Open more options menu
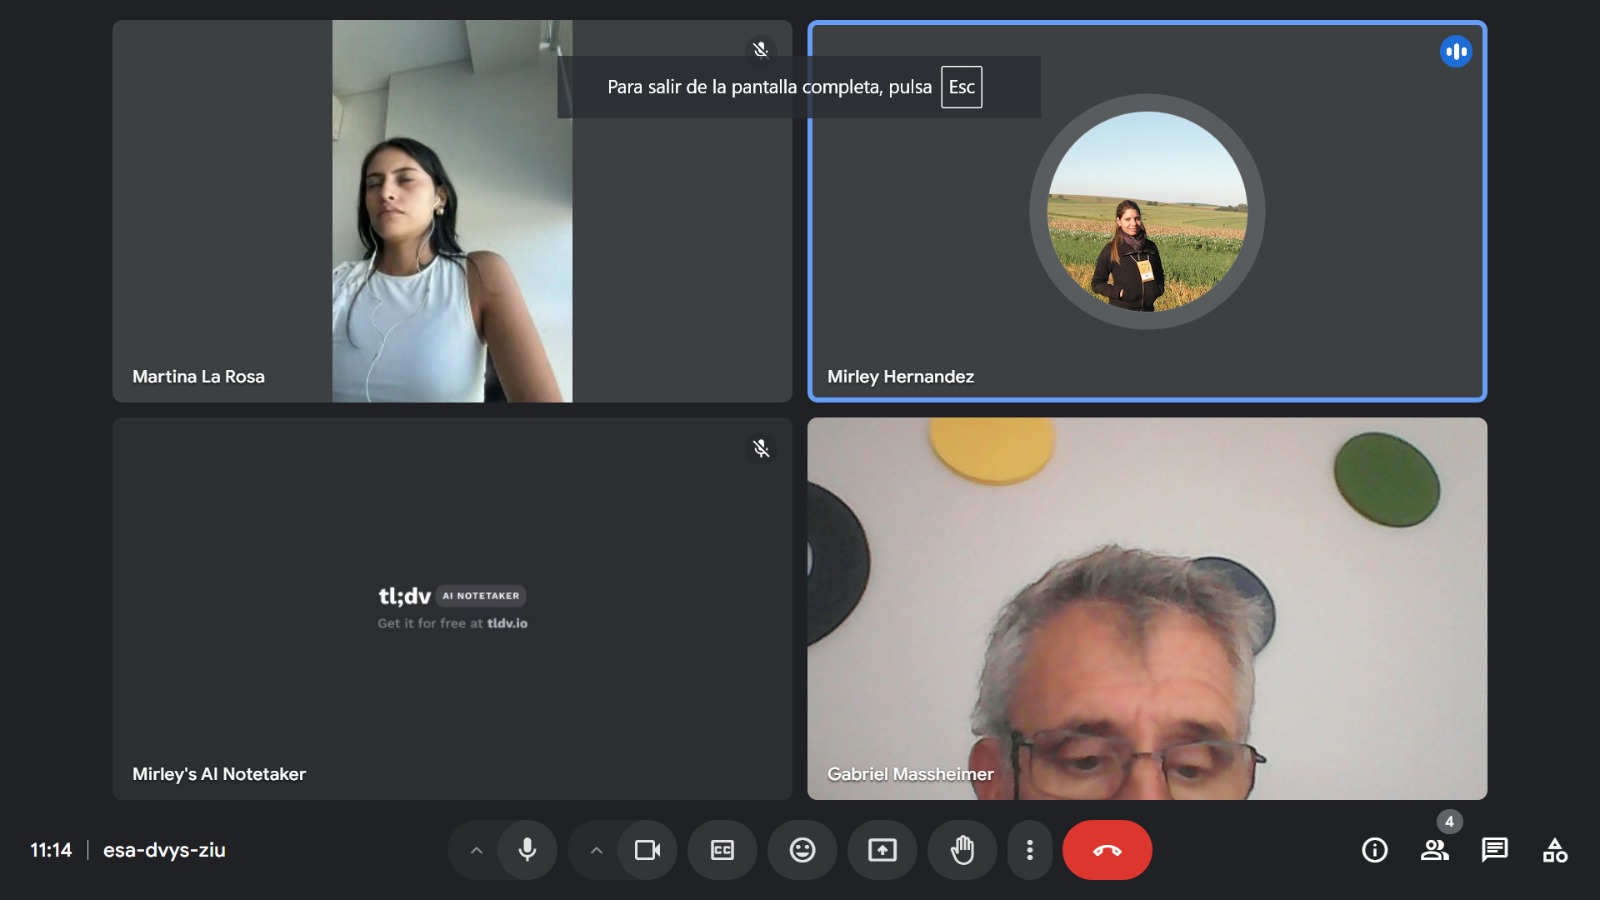The height and width of the screenshot is (900, 1600). [1029, 850]
